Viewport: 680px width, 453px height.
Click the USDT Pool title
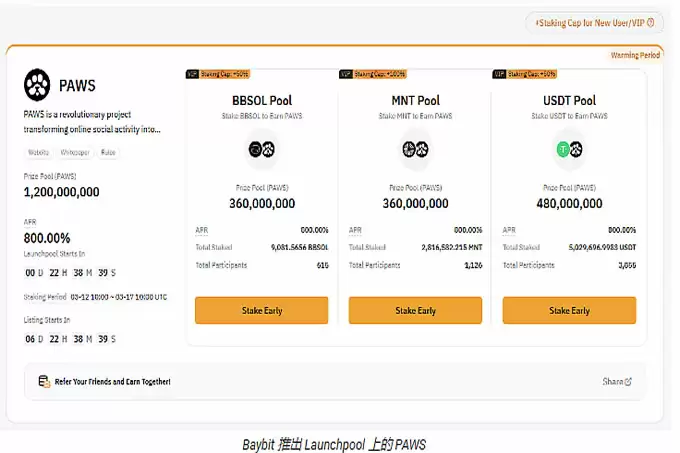(569, 101)
